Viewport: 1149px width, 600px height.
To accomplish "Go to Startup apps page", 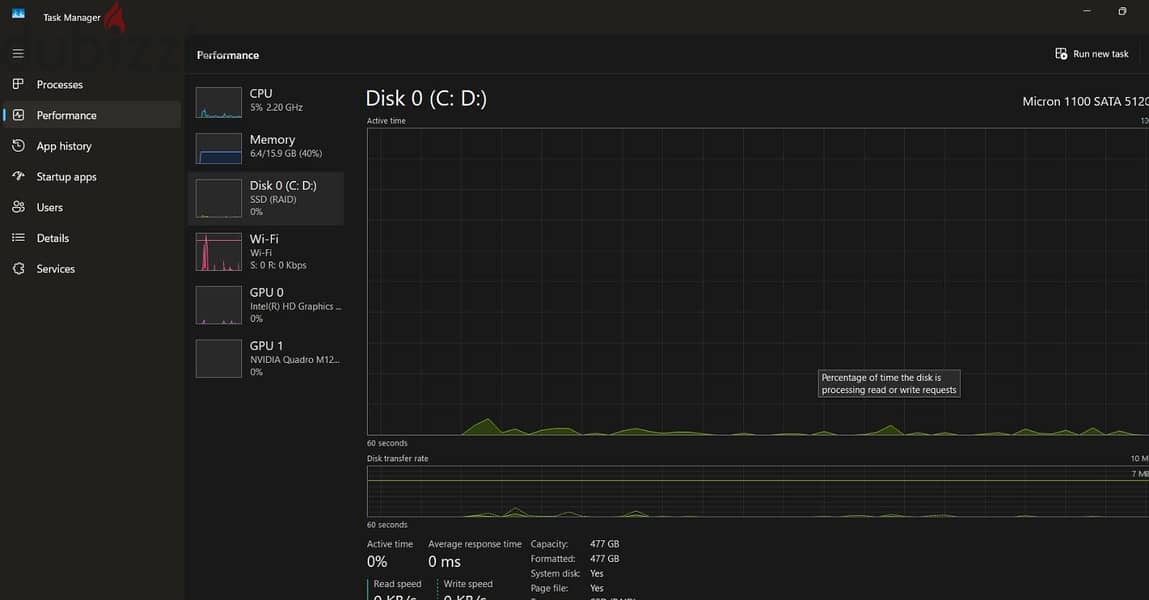I will click(92, 177).
